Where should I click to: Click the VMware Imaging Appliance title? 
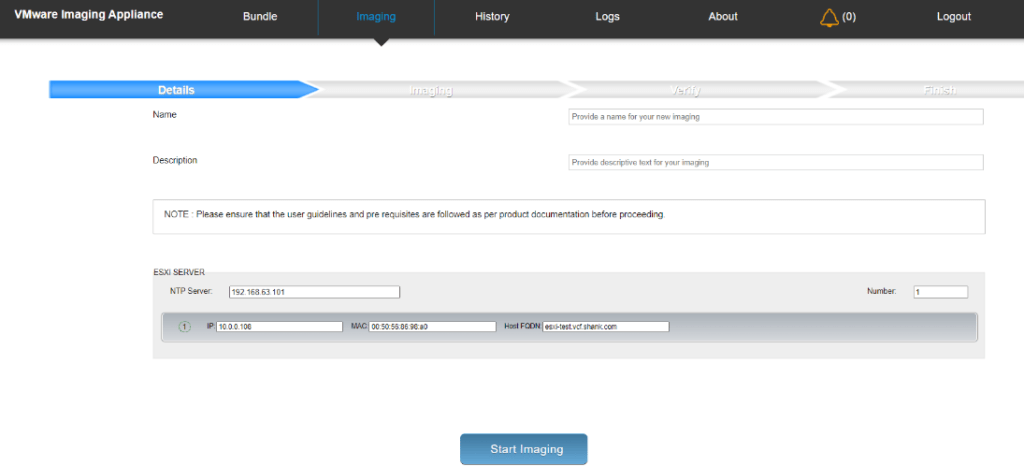89,14
